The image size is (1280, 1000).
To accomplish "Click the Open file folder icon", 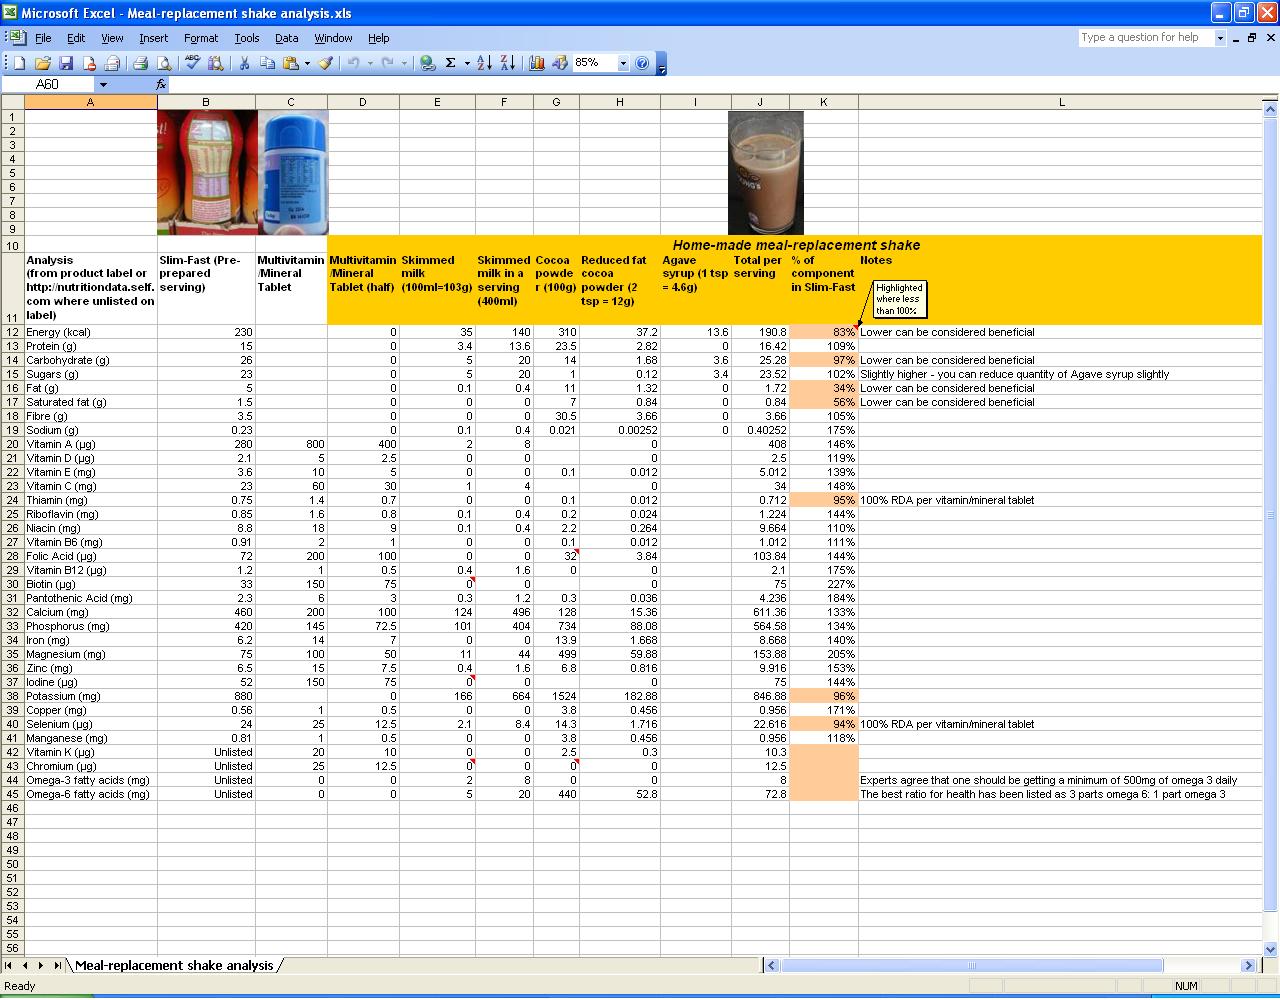I will (x=42, y=63).
